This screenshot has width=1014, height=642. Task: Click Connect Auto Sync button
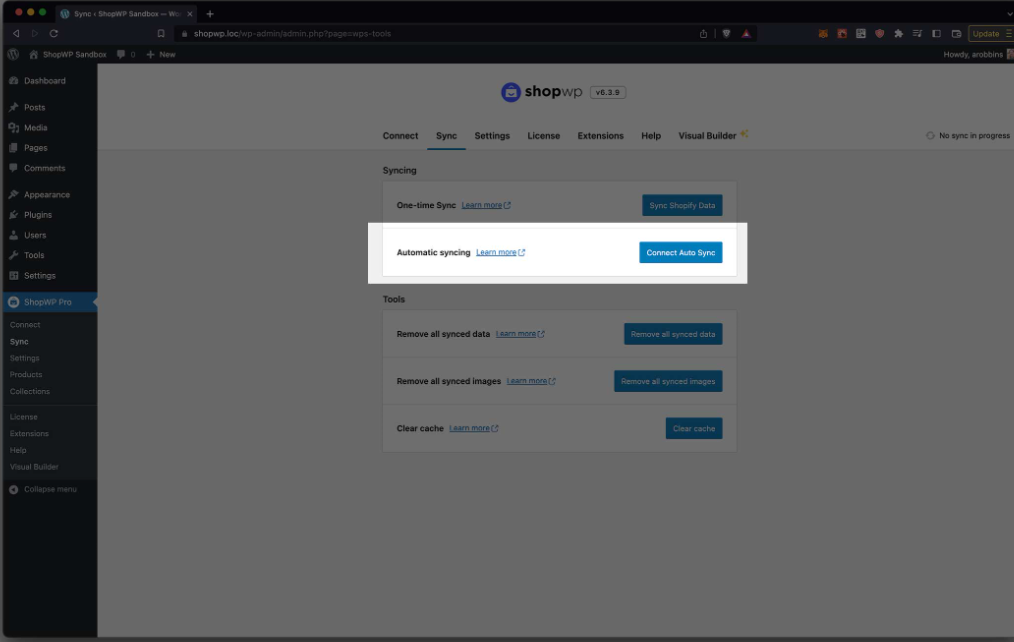point(681,253)
